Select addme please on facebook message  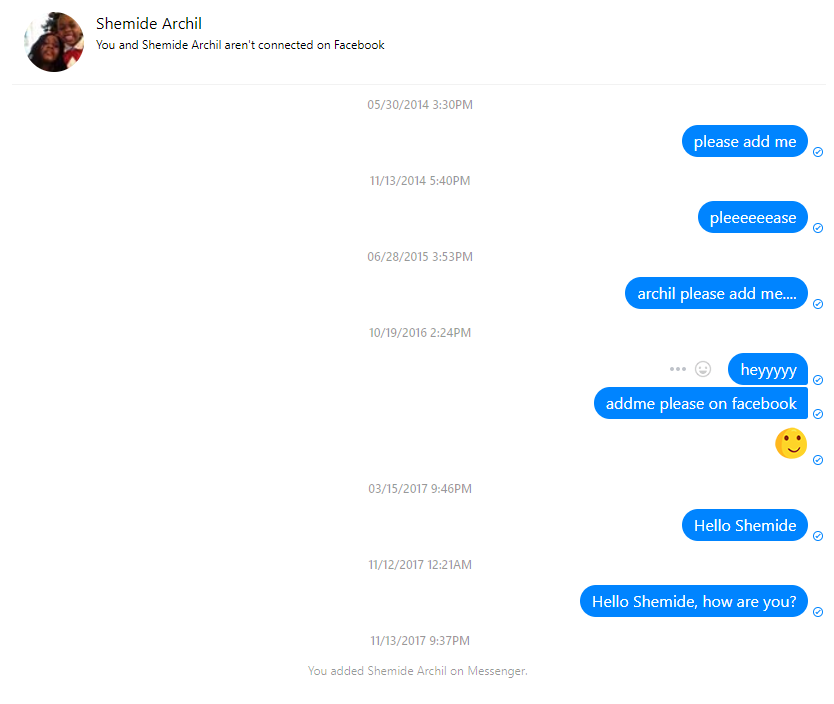701,403
